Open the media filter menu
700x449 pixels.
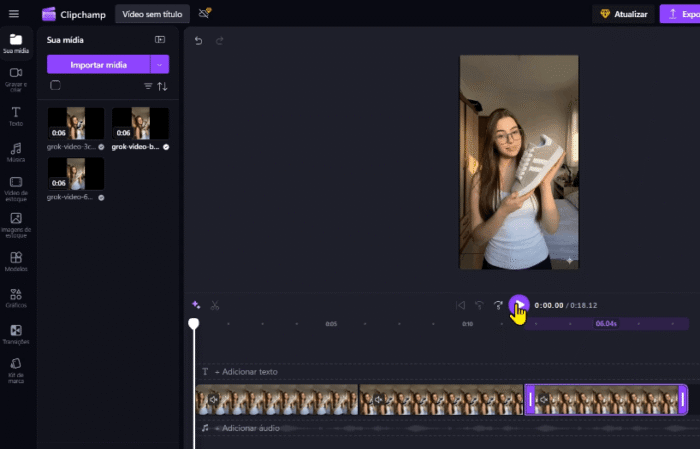[x=148, y=87]
